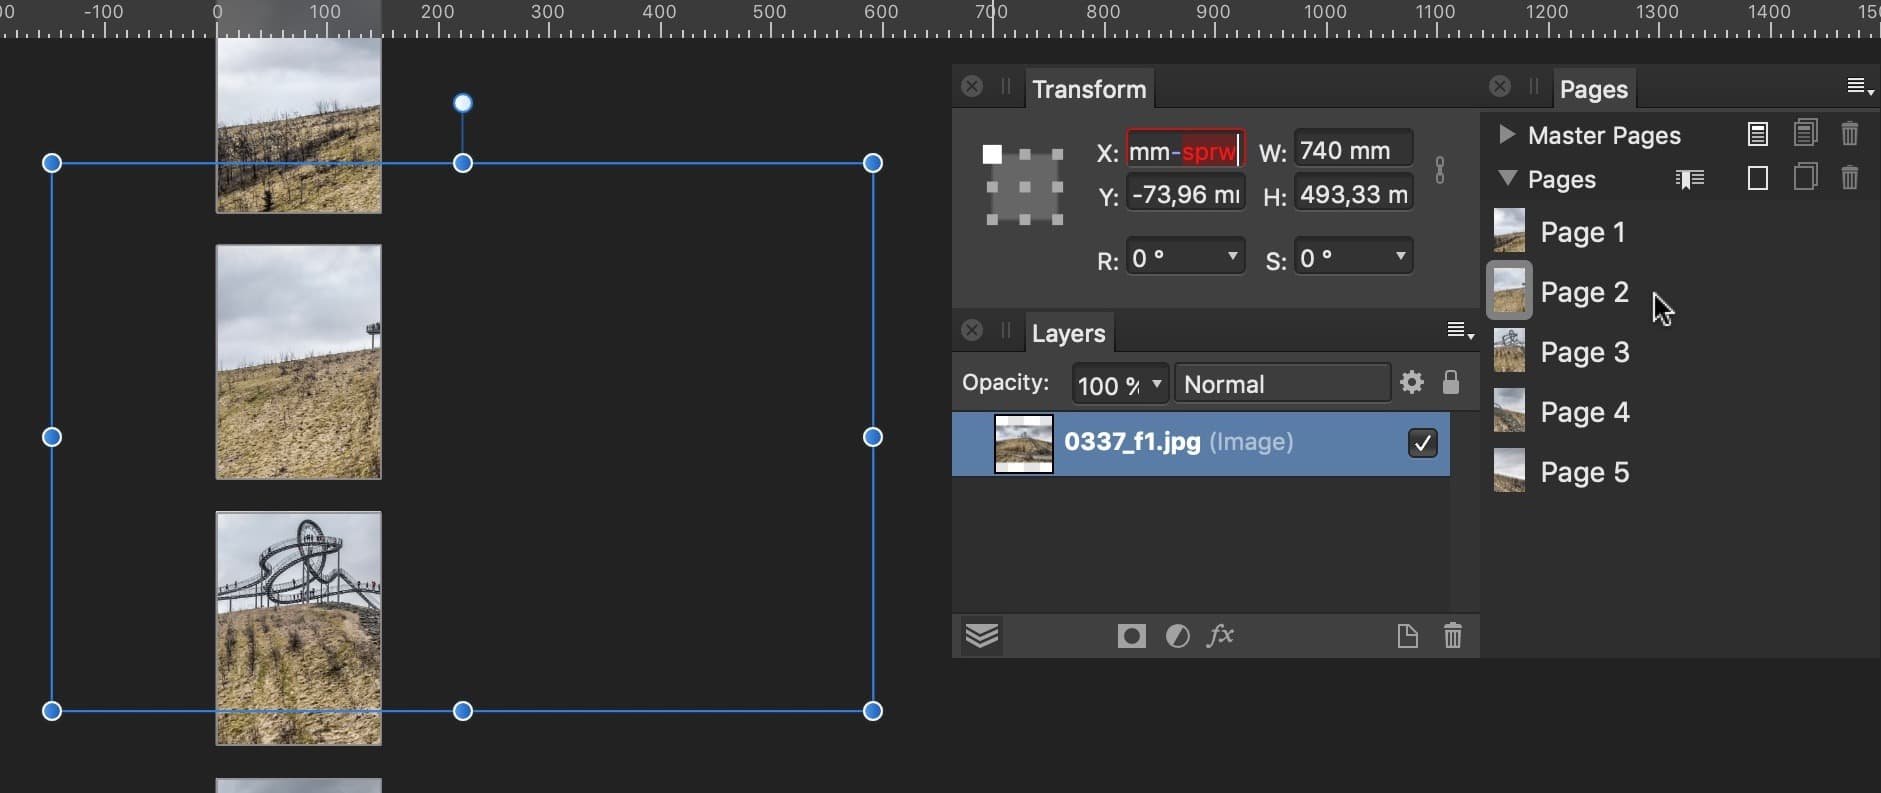Select the top-left anchor point in the Transform selector
Viewport: 1881px width, 793px height.
(992, 154)
